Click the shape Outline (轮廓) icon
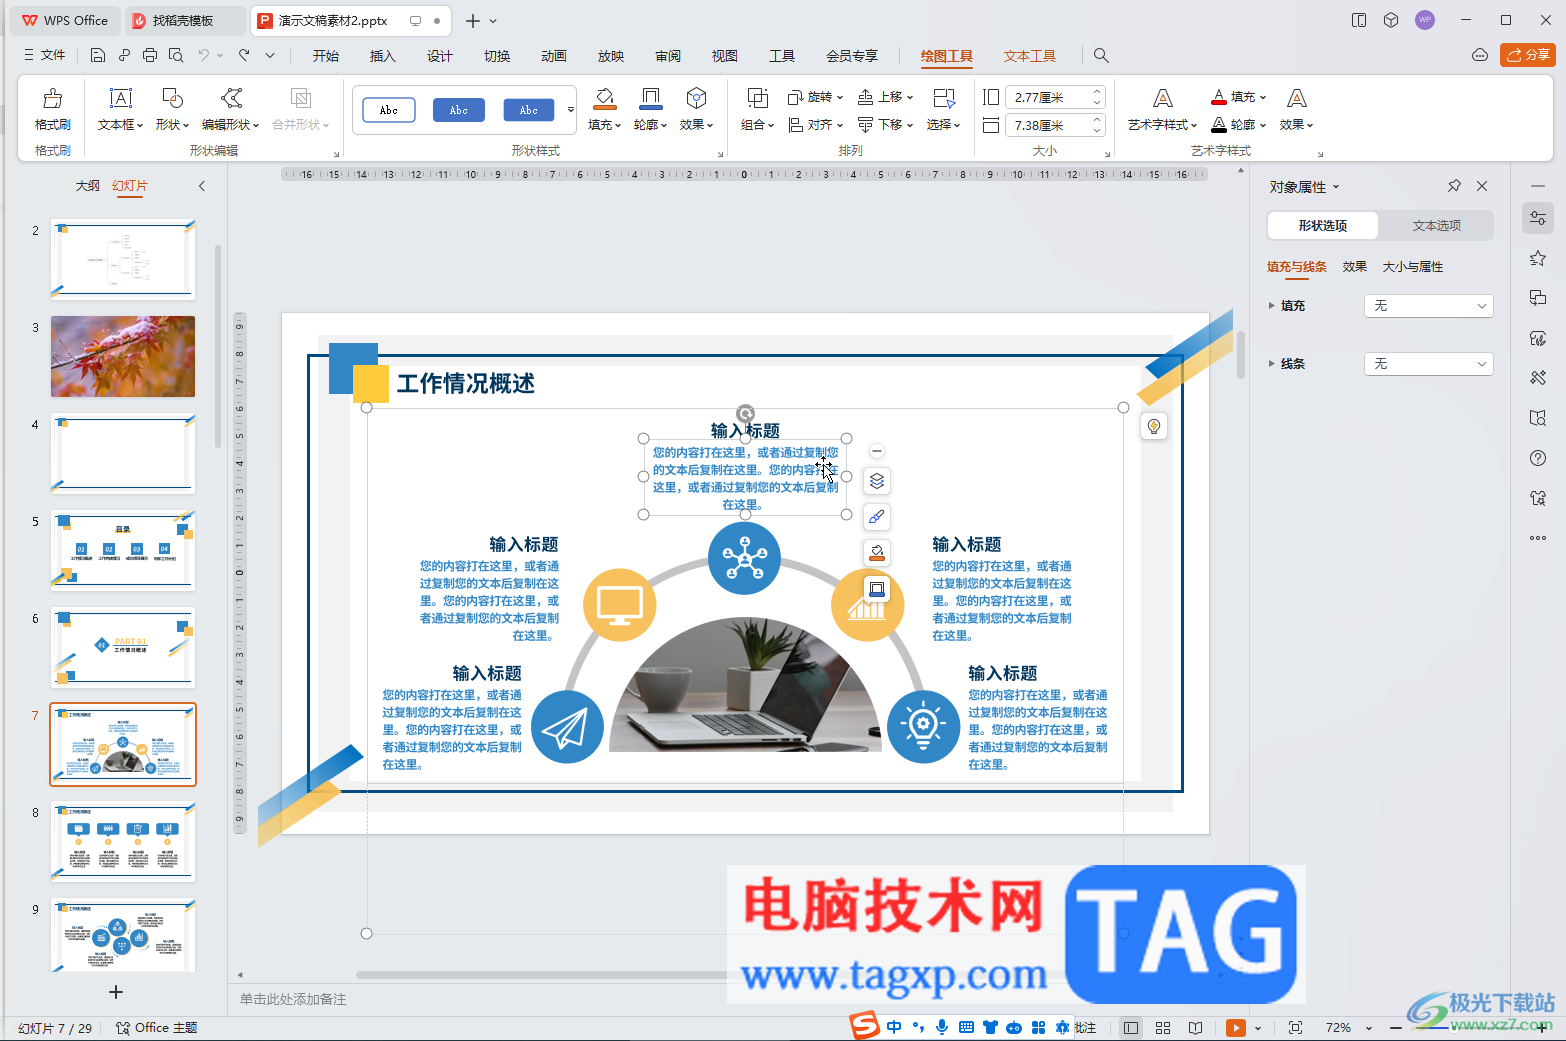Screen dimensions: 1566x1041 pos(651,98)
